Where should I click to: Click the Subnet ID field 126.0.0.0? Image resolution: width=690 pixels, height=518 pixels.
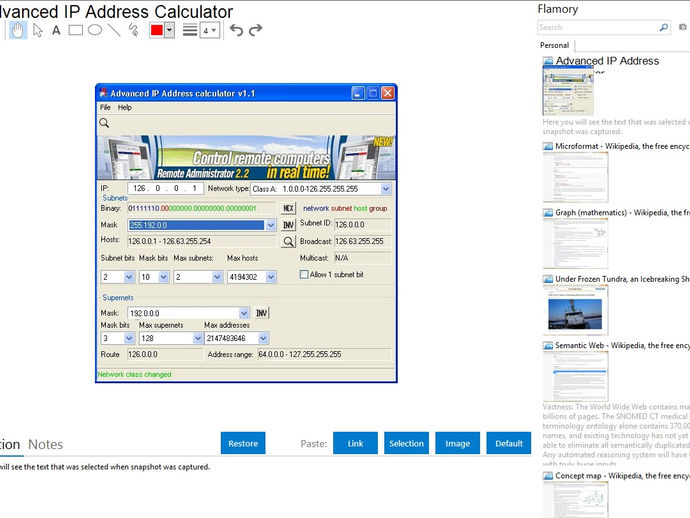tap(362, 225)
